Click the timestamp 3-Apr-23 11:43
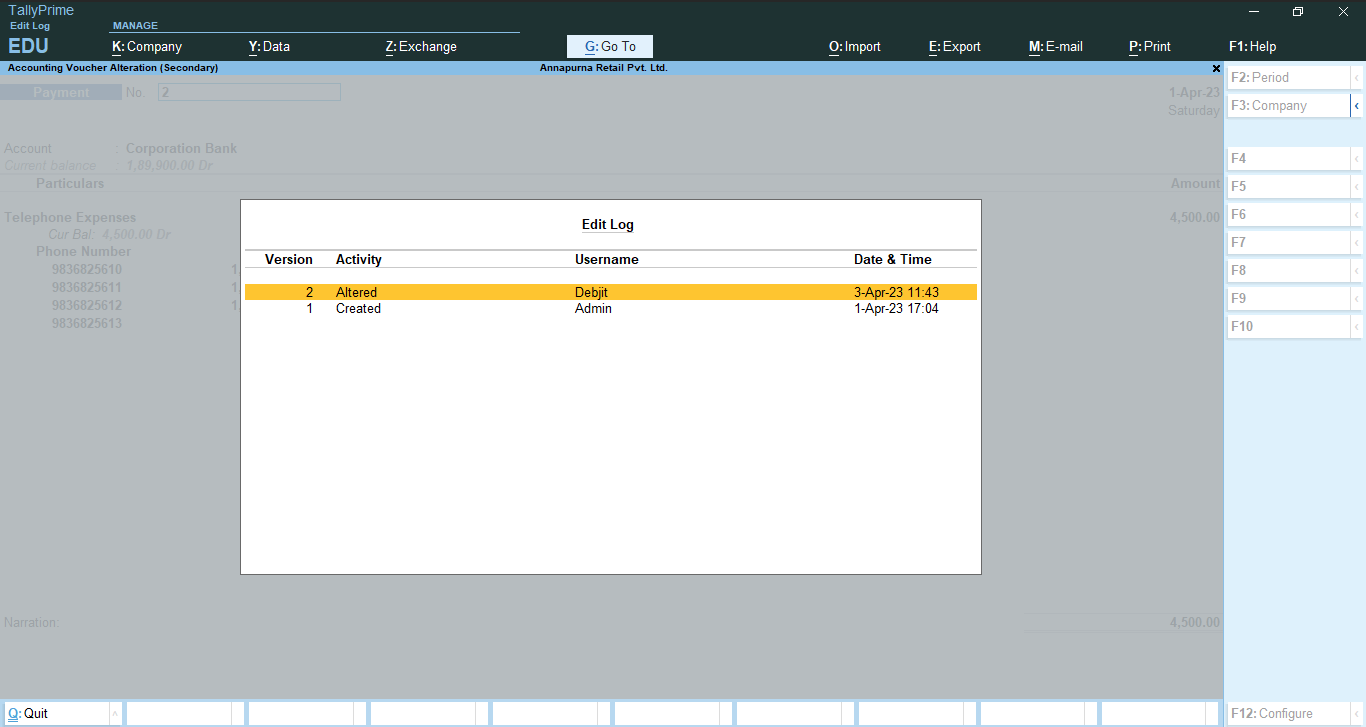The width and height of the screenshot is (1366, 727). click(896, 292)
